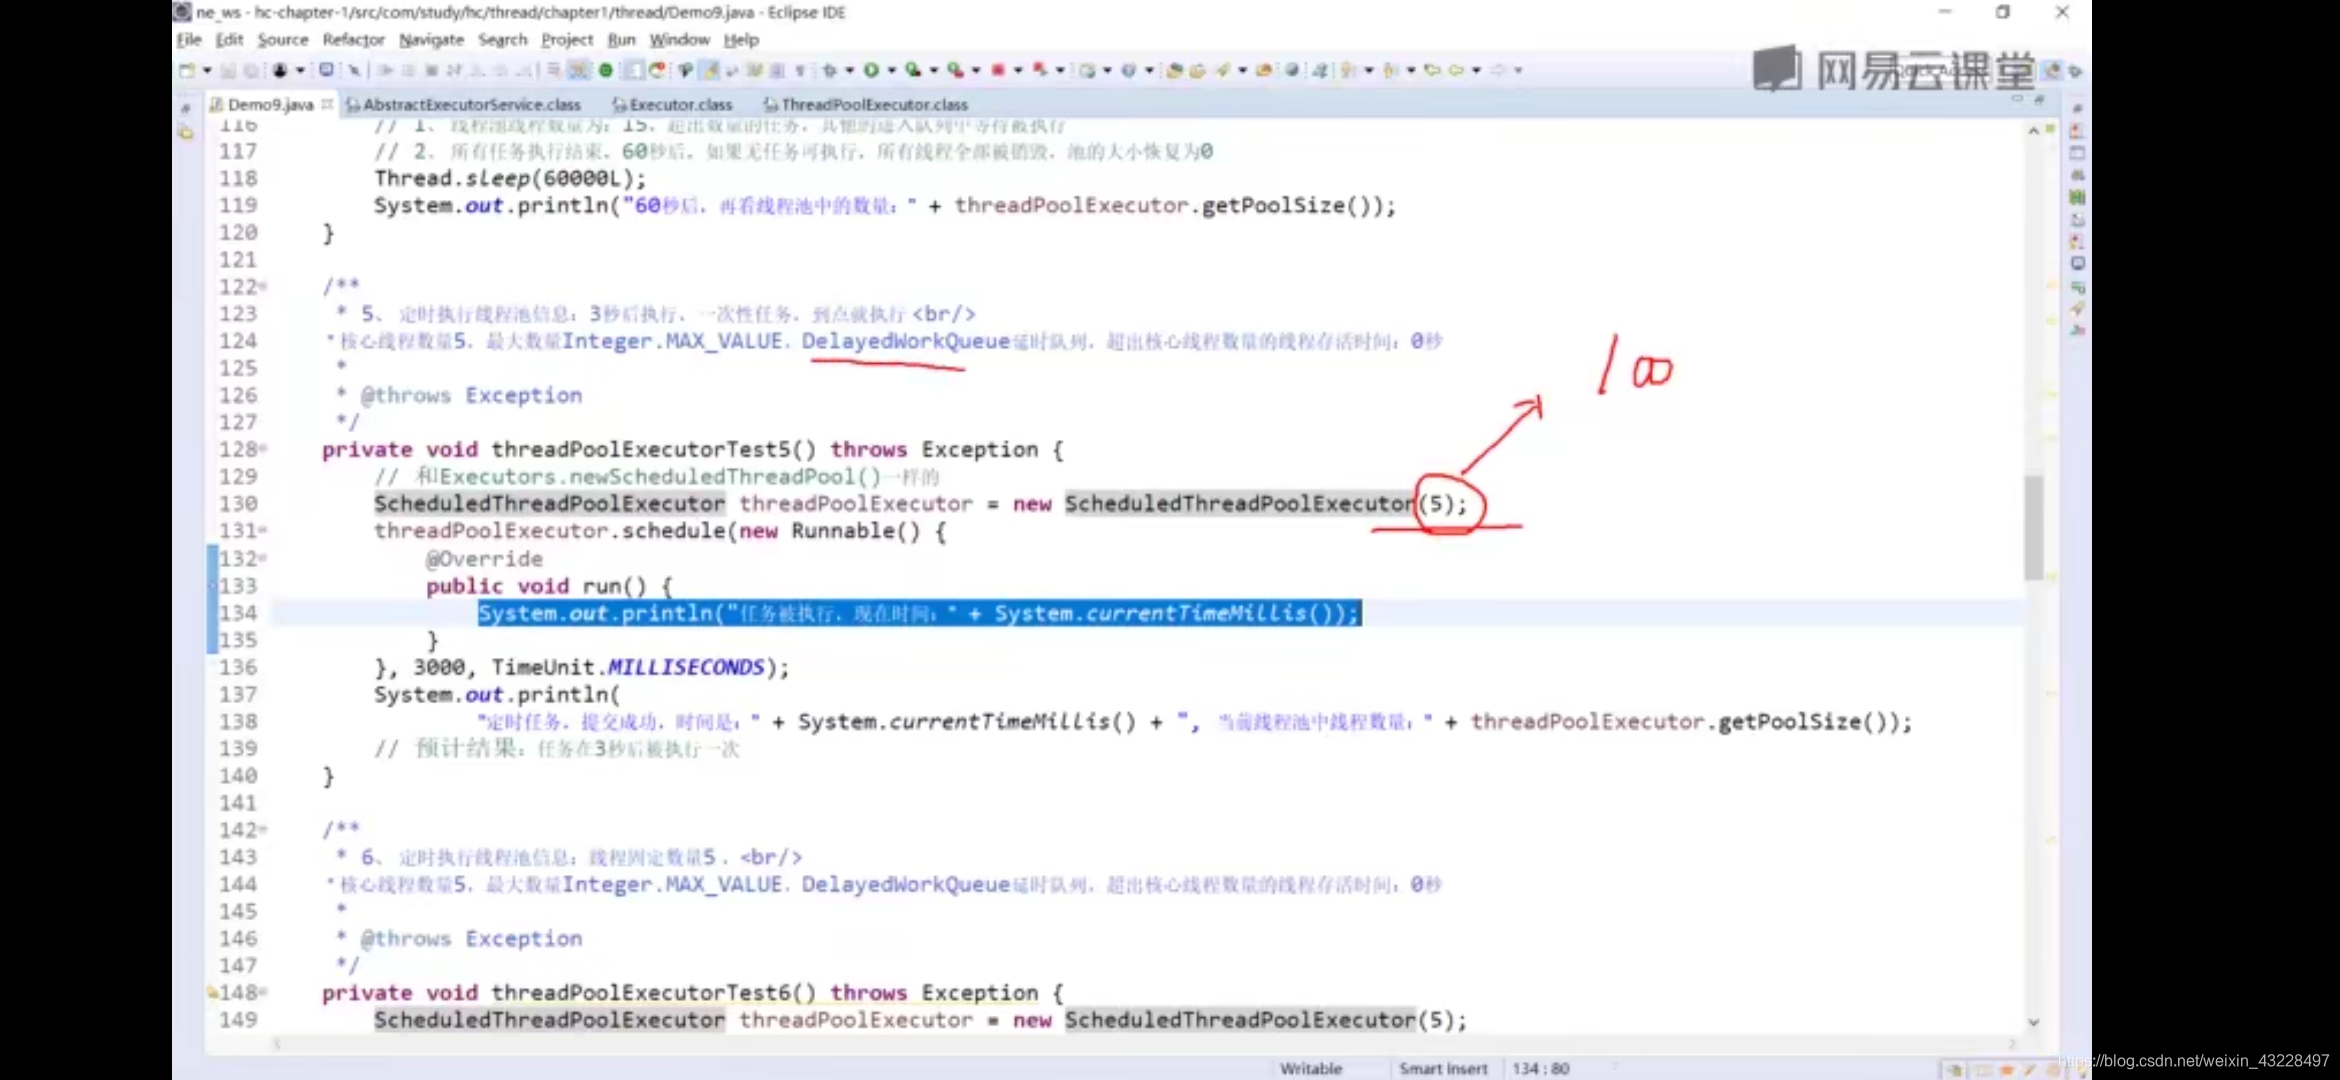Viewport: 2340px width, 1080px height.
Task: Click Thread.sleep(60000L) on line 118
Action: click(503, 178)
